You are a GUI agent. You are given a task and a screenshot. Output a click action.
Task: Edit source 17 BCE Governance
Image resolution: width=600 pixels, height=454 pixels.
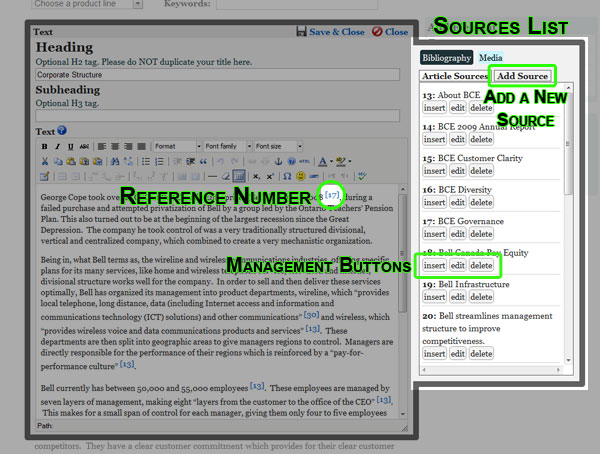coord(458,234)
